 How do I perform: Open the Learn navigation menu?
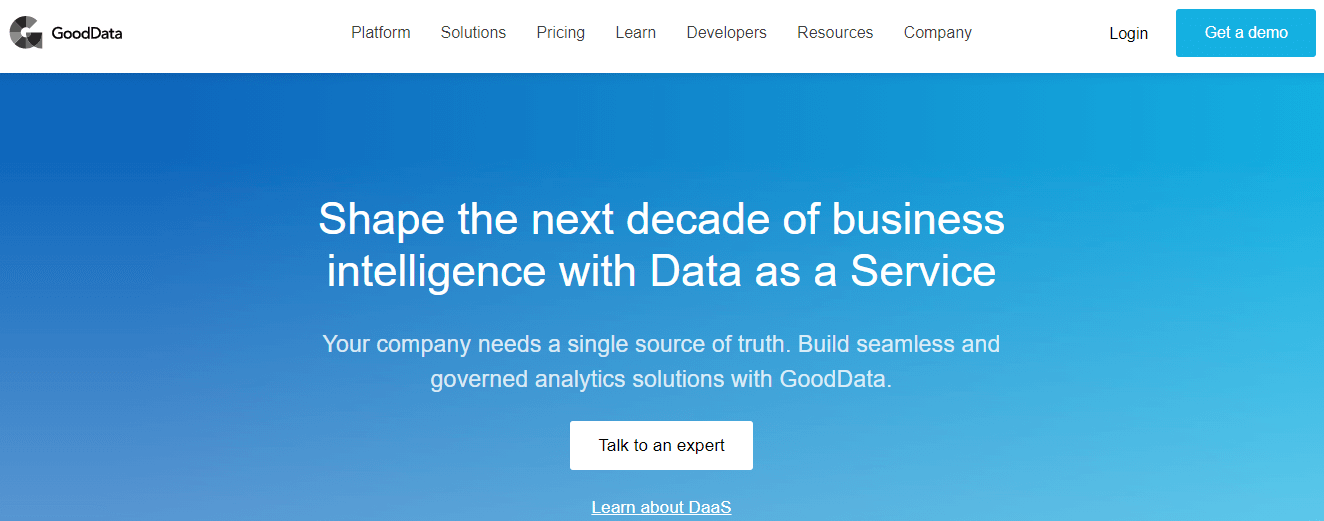(636, 33)
